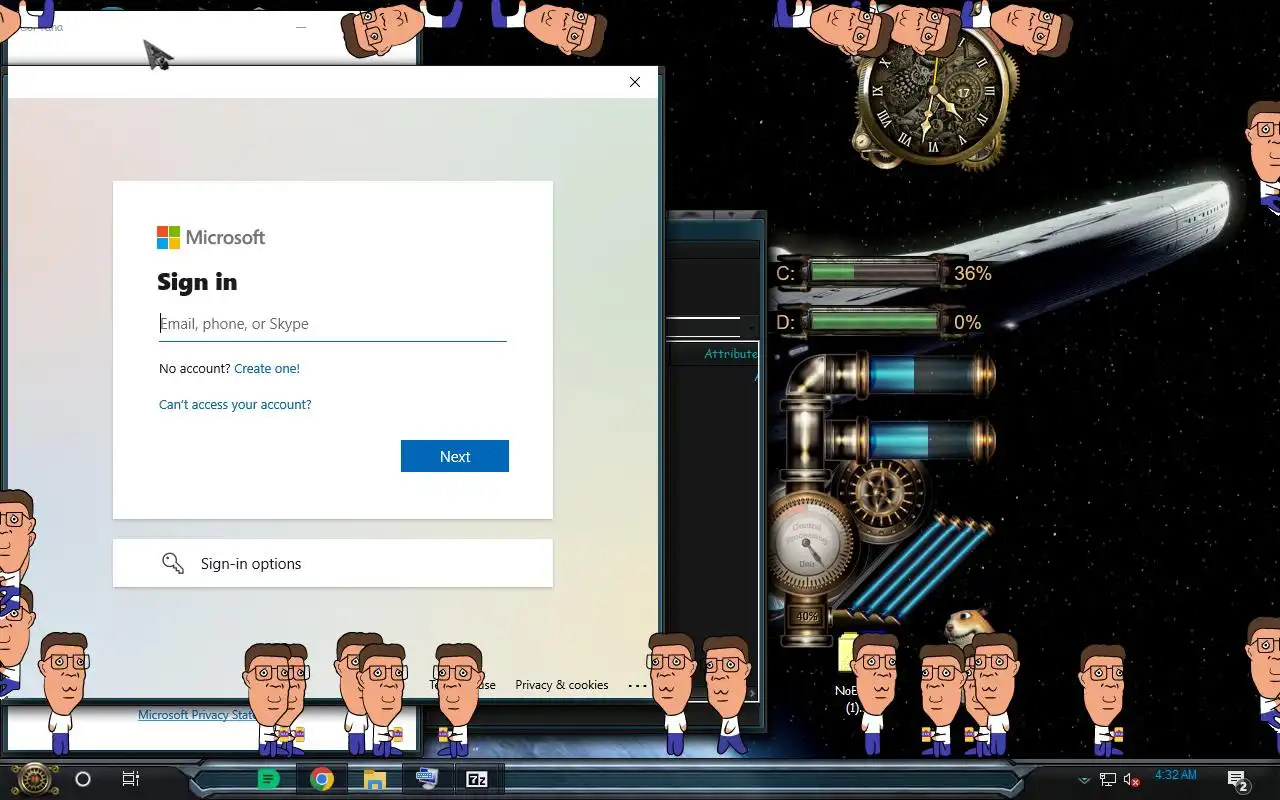Open Task View on taskbar
Viewport: 1280px width, 800px height.
point(131,779)
